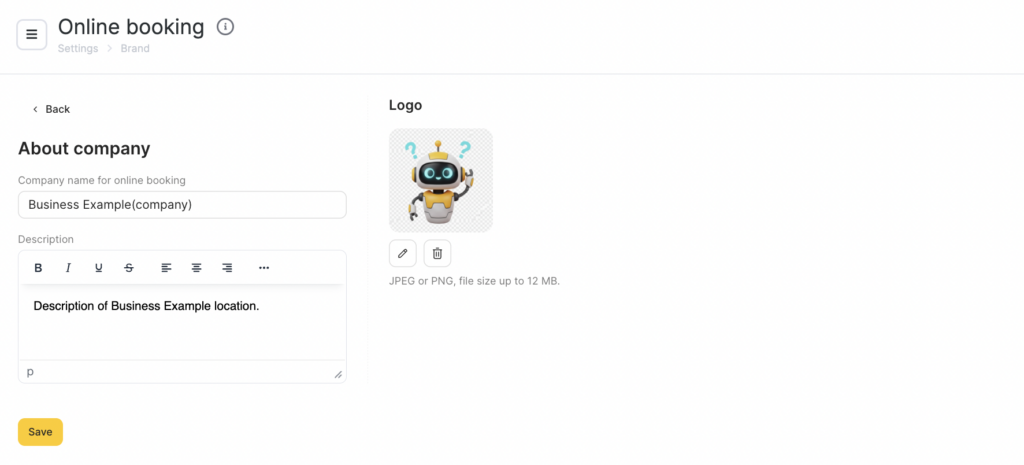
Task: Toggle italic formatting in description editor
Action: 68,268
